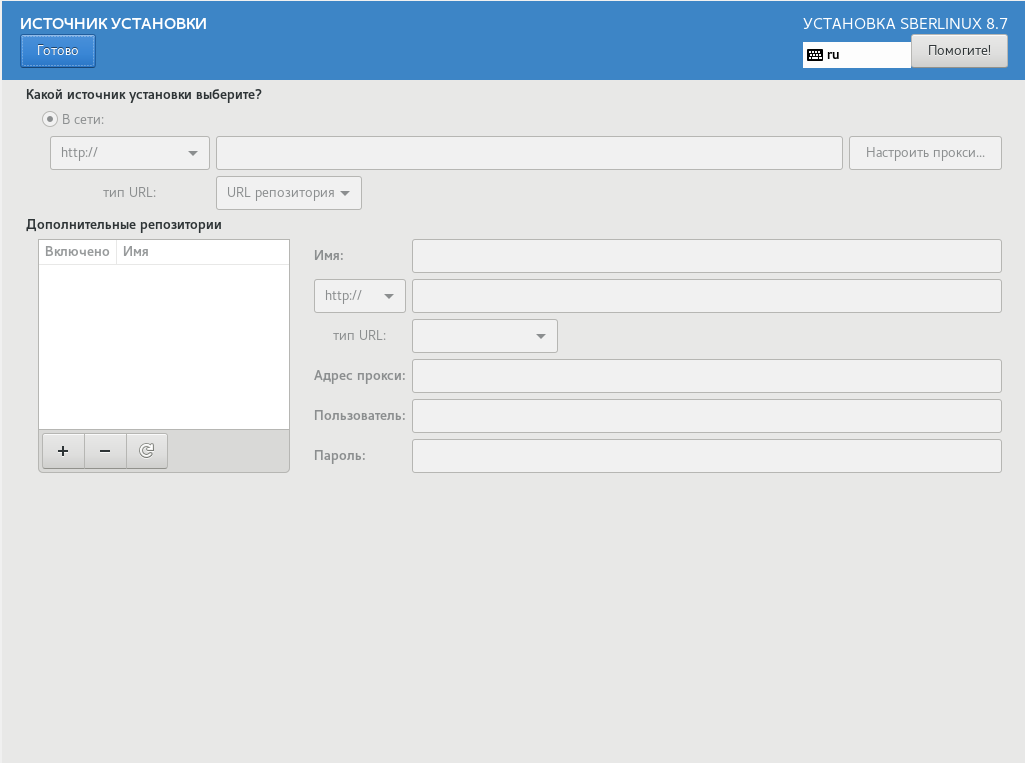Open the additional repository 'тип URL' dropdown
The height and width of the screenshot is (763, 1025).
484,336
